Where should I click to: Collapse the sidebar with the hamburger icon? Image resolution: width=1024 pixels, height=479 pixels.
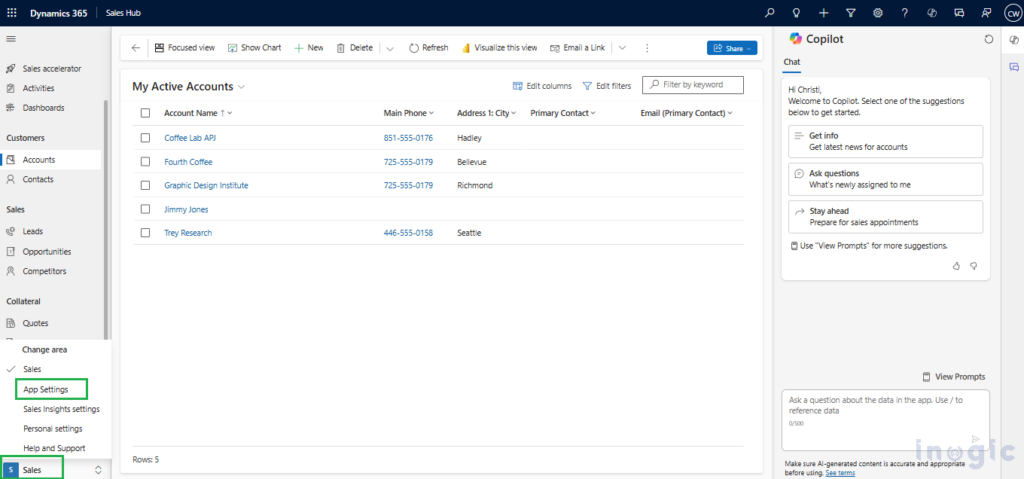[x=12, y=38]
